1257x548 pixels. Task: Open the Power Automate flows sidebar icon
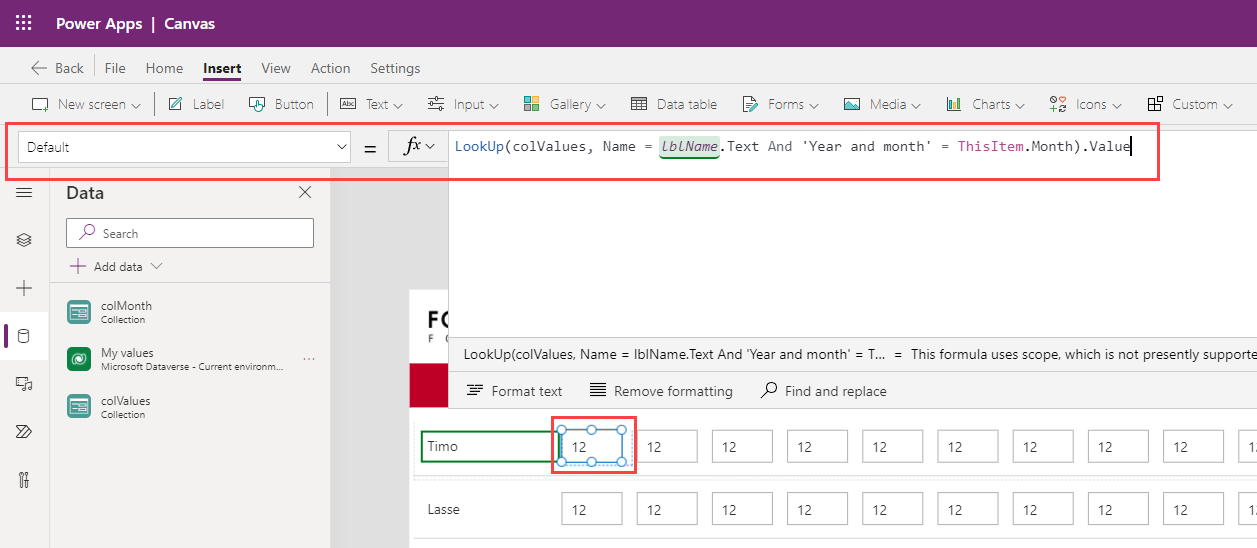pos(24,432)
